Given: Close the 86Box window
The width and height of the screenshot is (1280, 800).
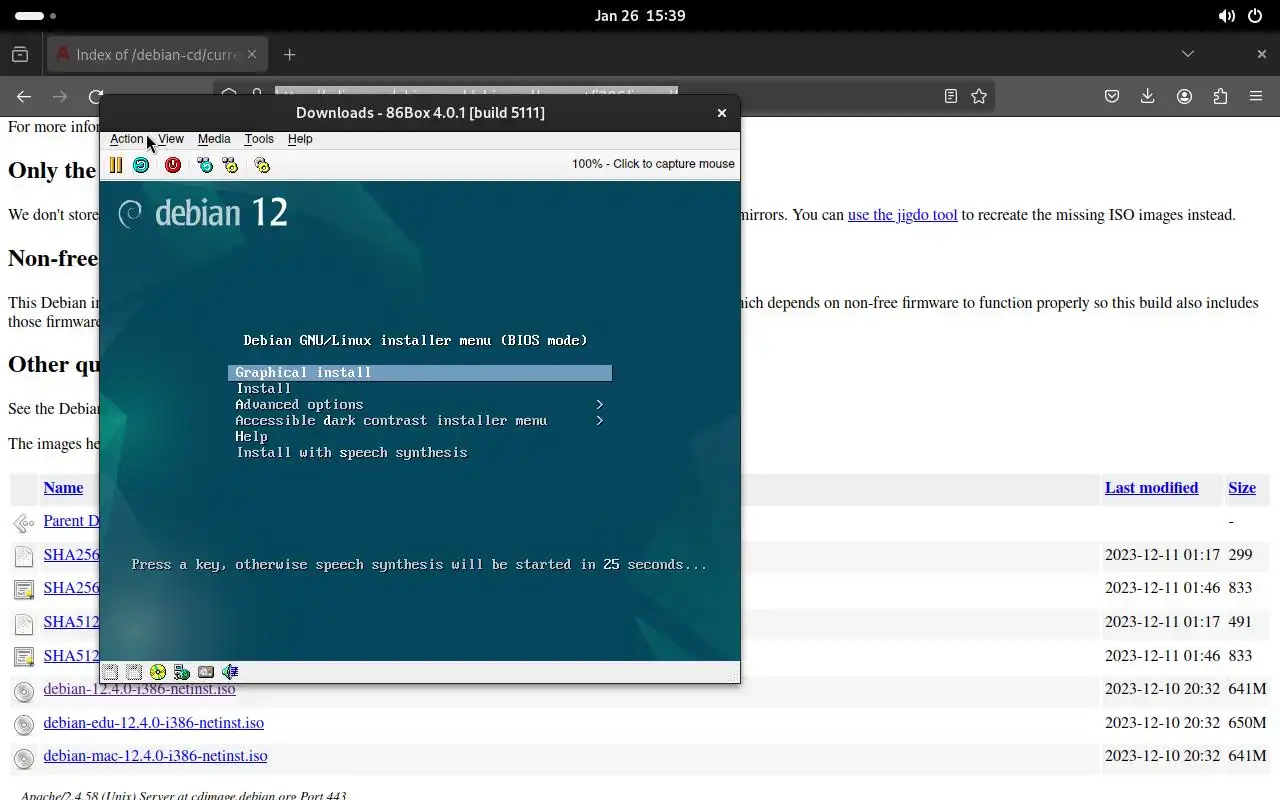Looking at the screenshot, I should [722, 113].
